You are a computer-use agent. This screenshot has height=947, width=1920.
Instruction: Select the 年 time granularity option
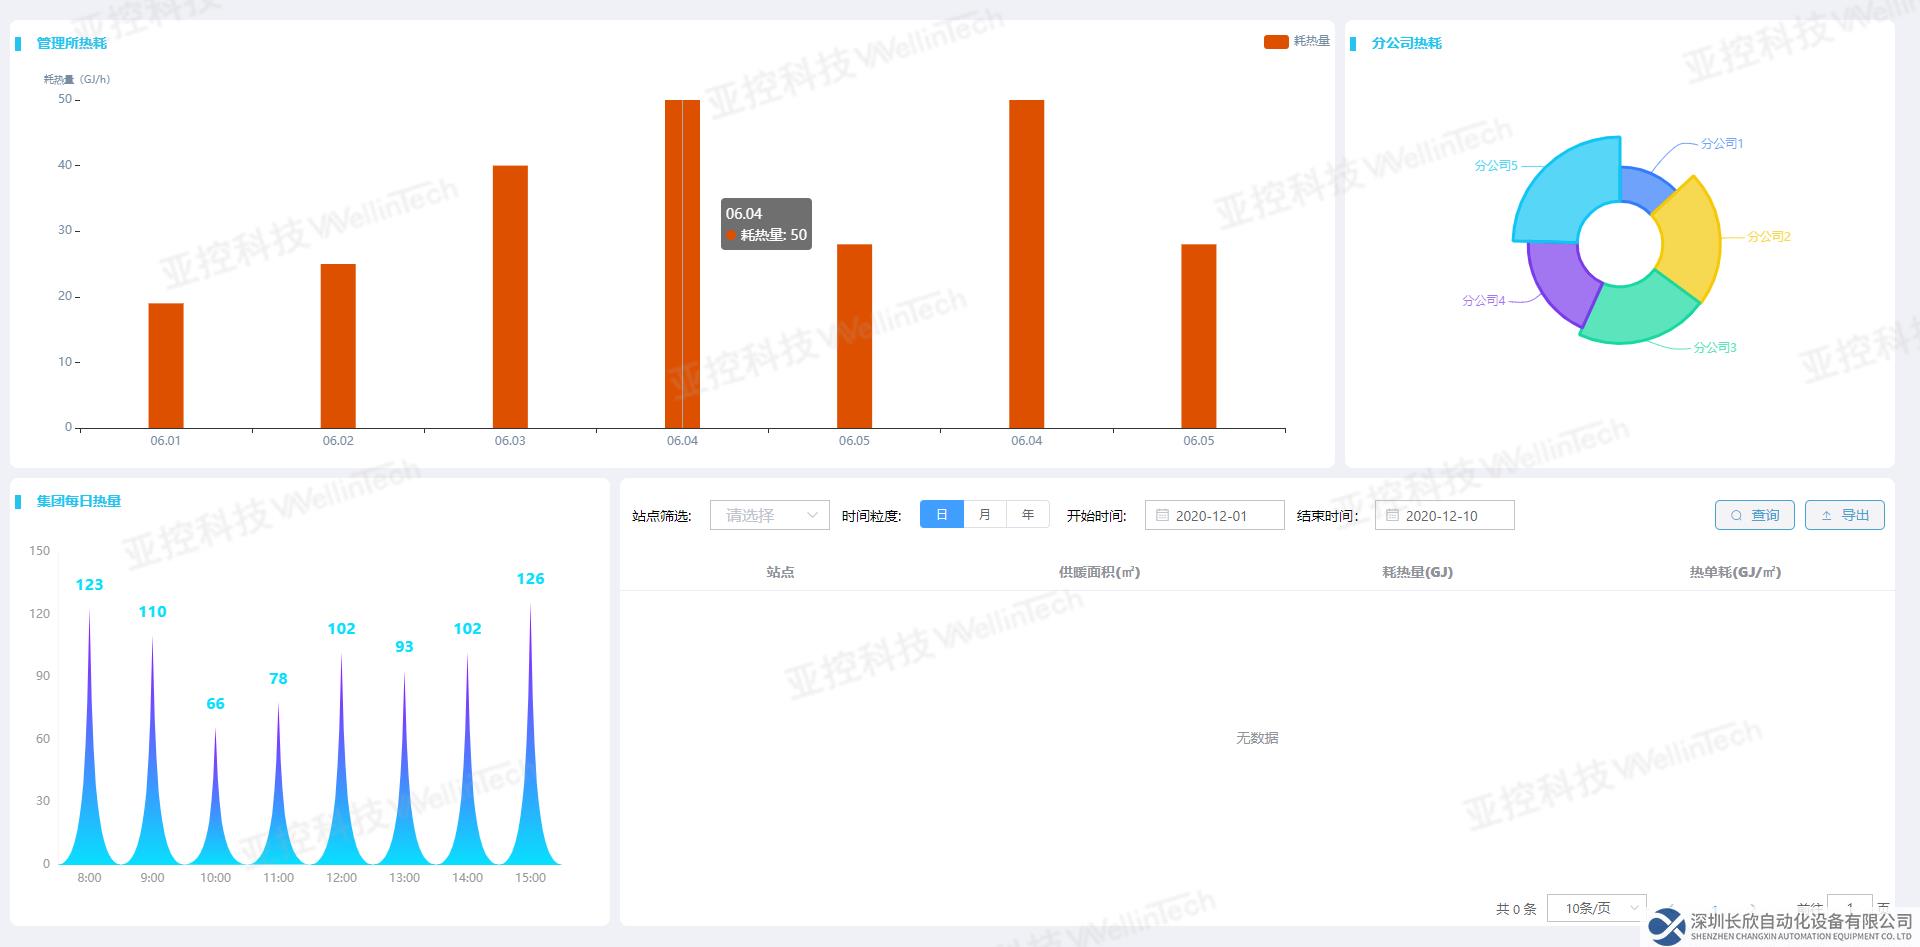point(1028,514)
